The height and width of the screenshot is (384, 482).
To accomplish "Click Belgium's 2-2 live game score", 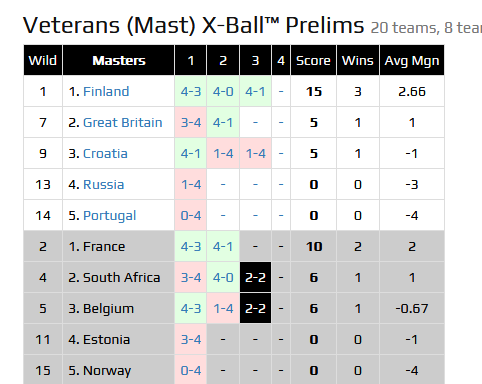I will [x=255, y=309].
